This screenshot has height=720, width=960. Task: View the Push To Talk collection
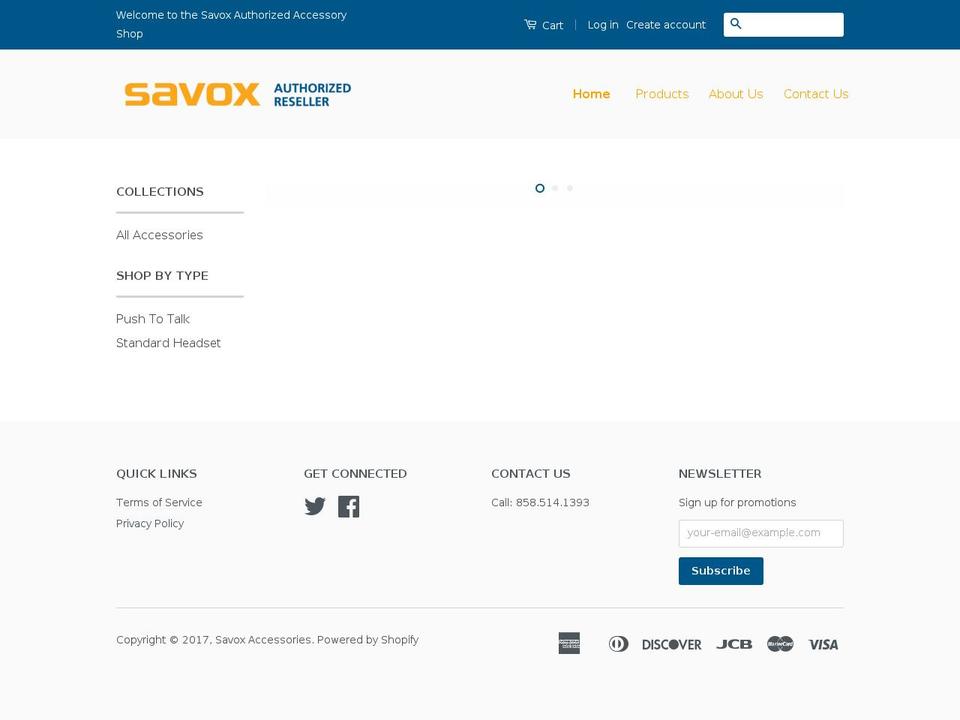[x=152, y=318]
